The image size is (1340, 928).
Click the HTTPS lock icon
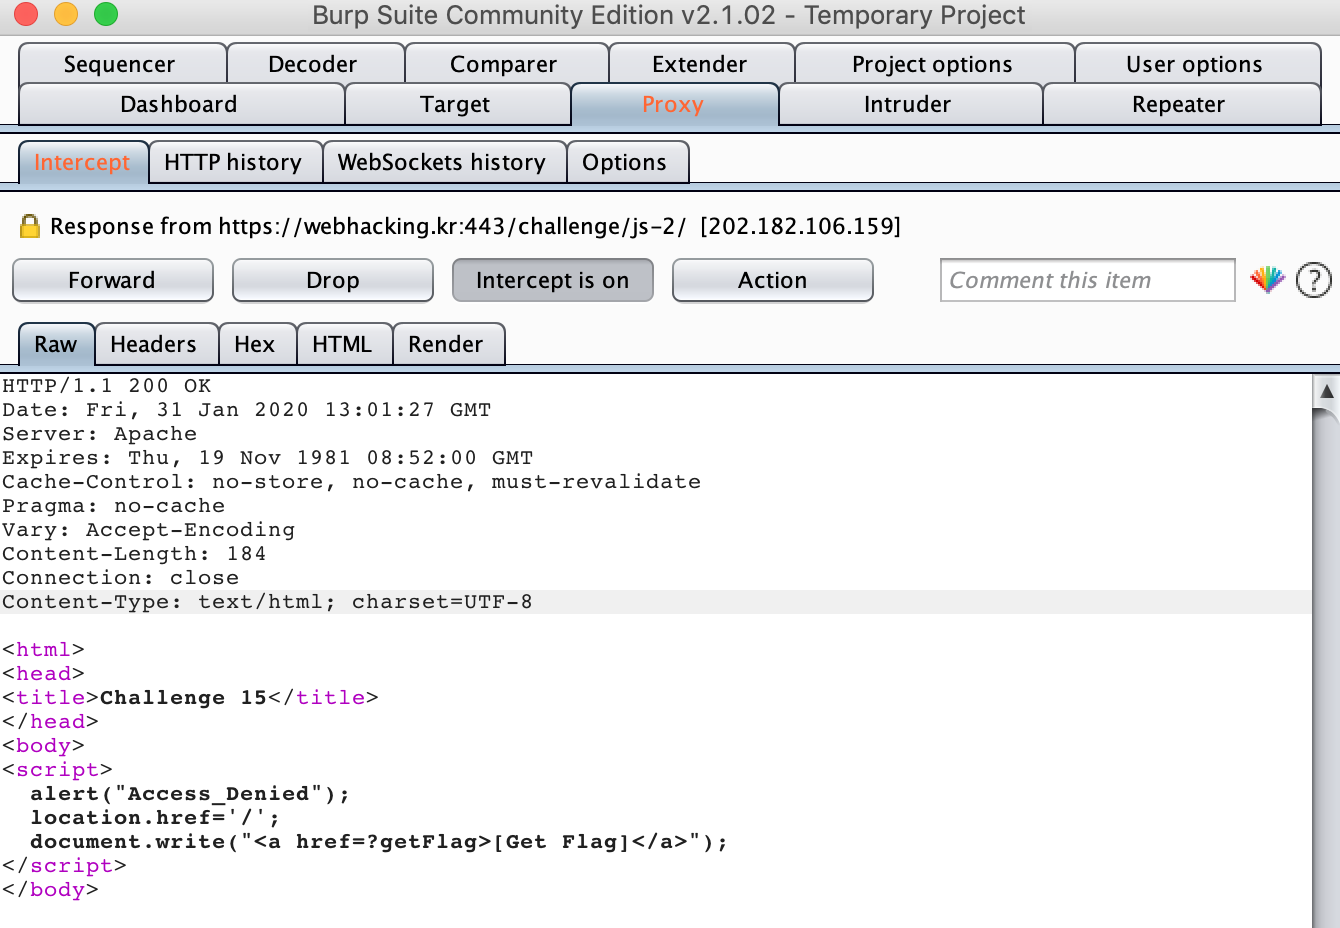[30, 226]
